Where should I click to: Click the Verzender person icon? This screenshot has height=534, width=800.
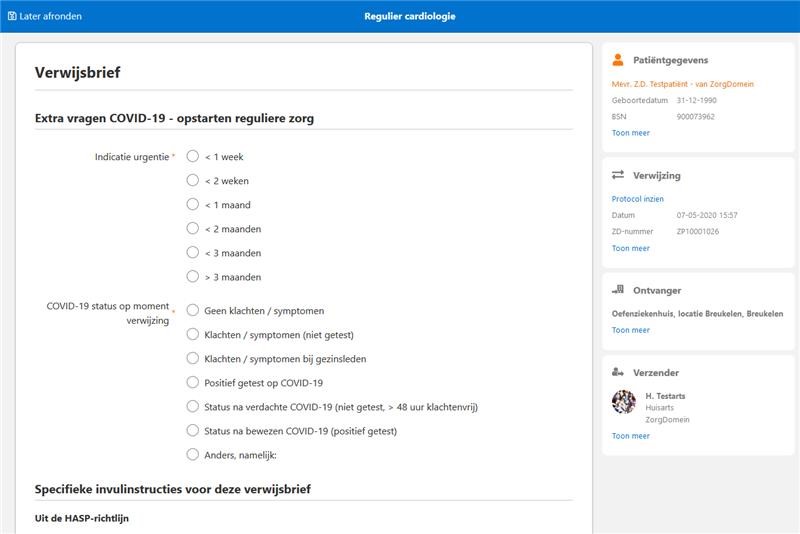(x=618, y=372)
